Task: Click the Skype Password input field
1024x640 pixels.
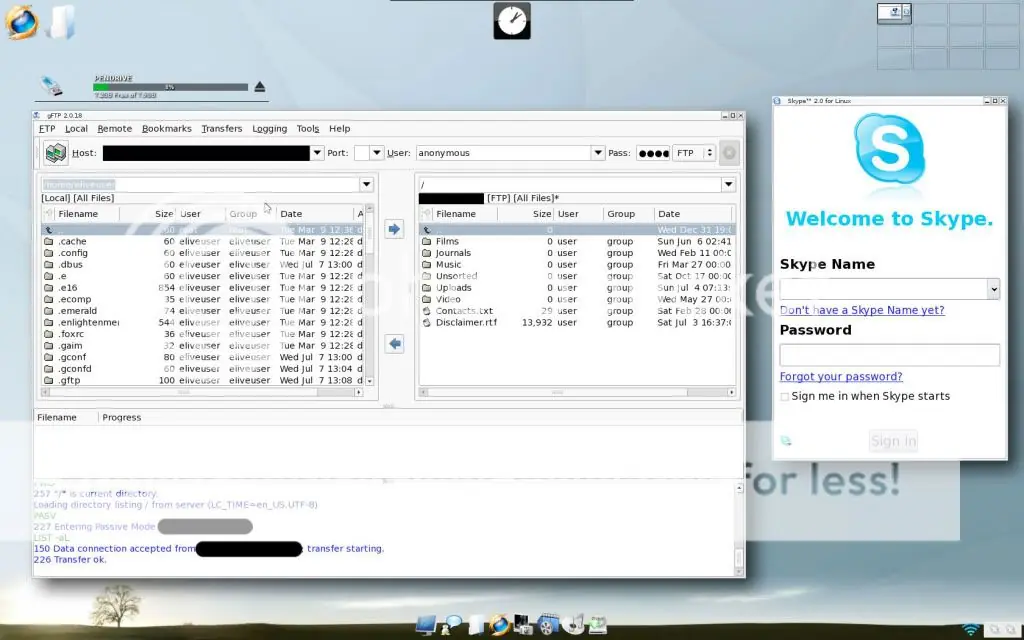Action: (x=889, y=355)
